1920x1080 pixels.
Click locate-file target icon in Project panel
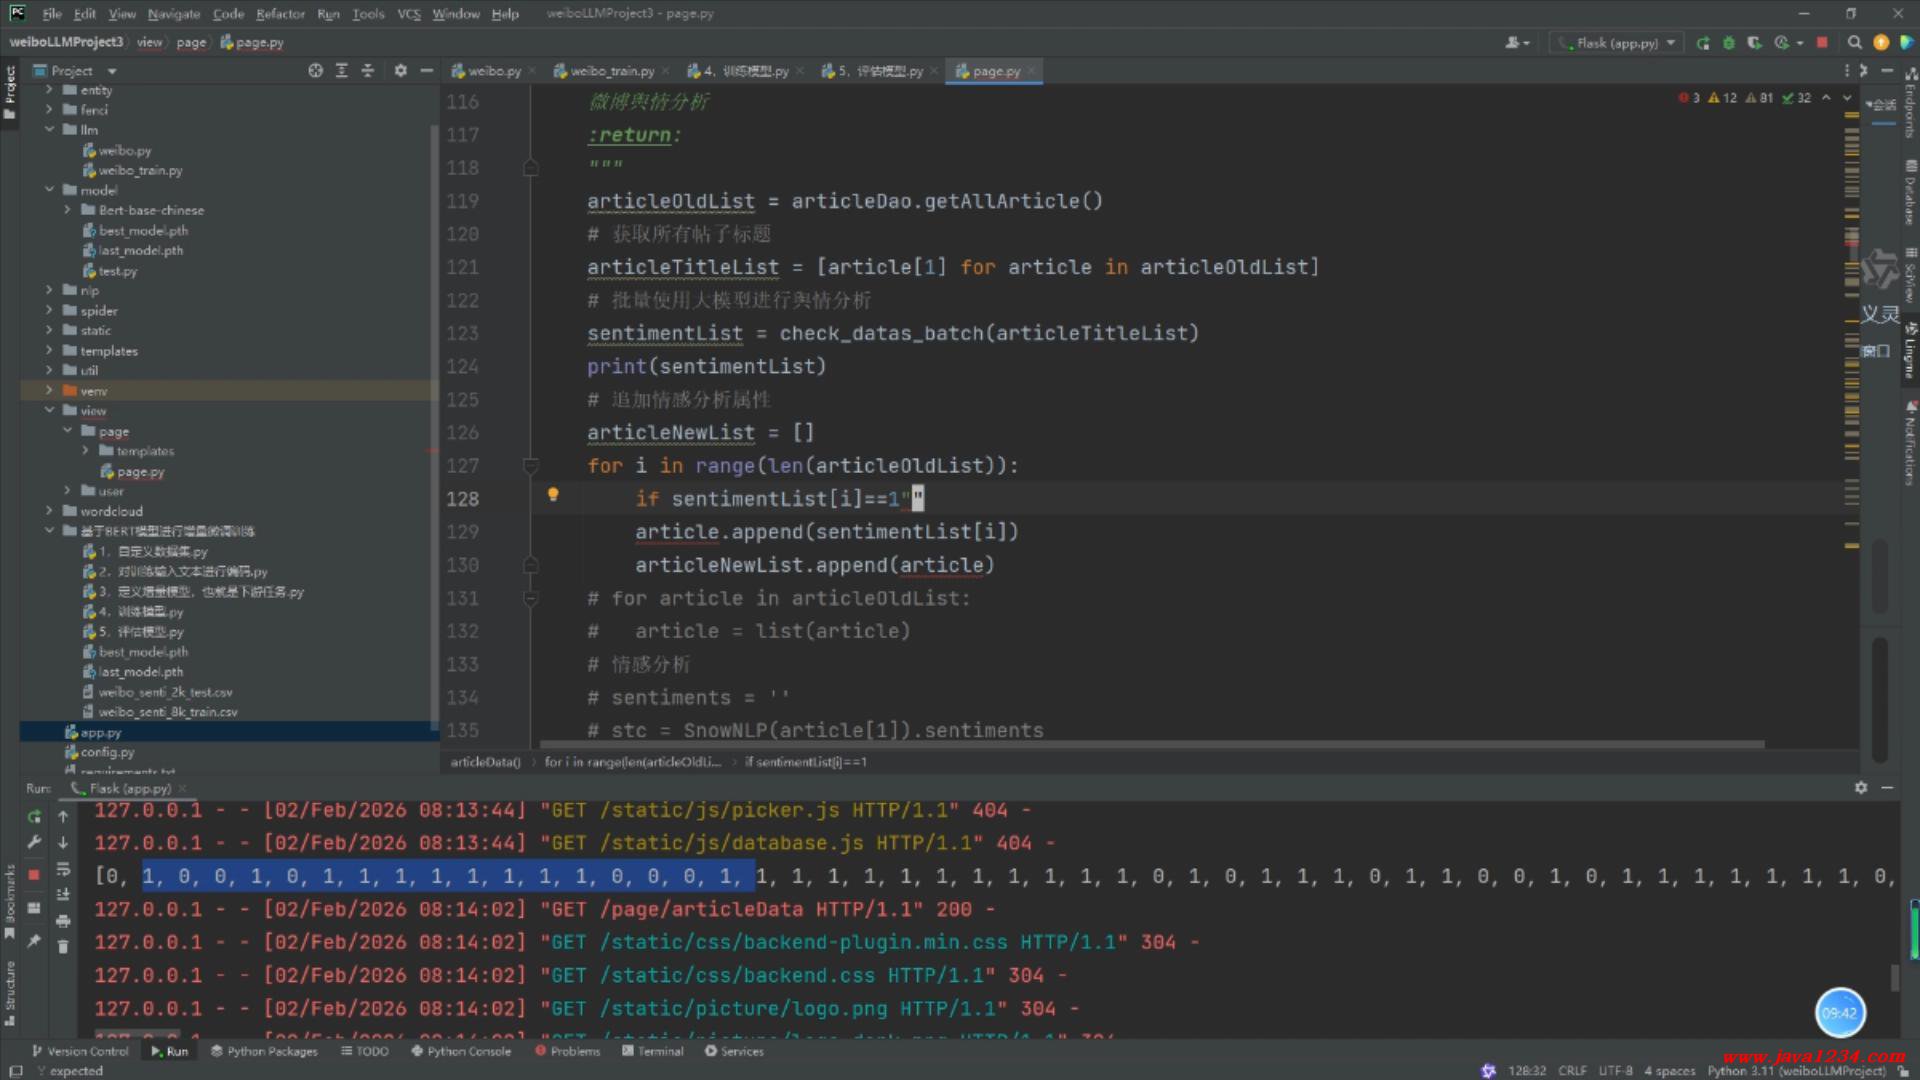coord(315,71)
